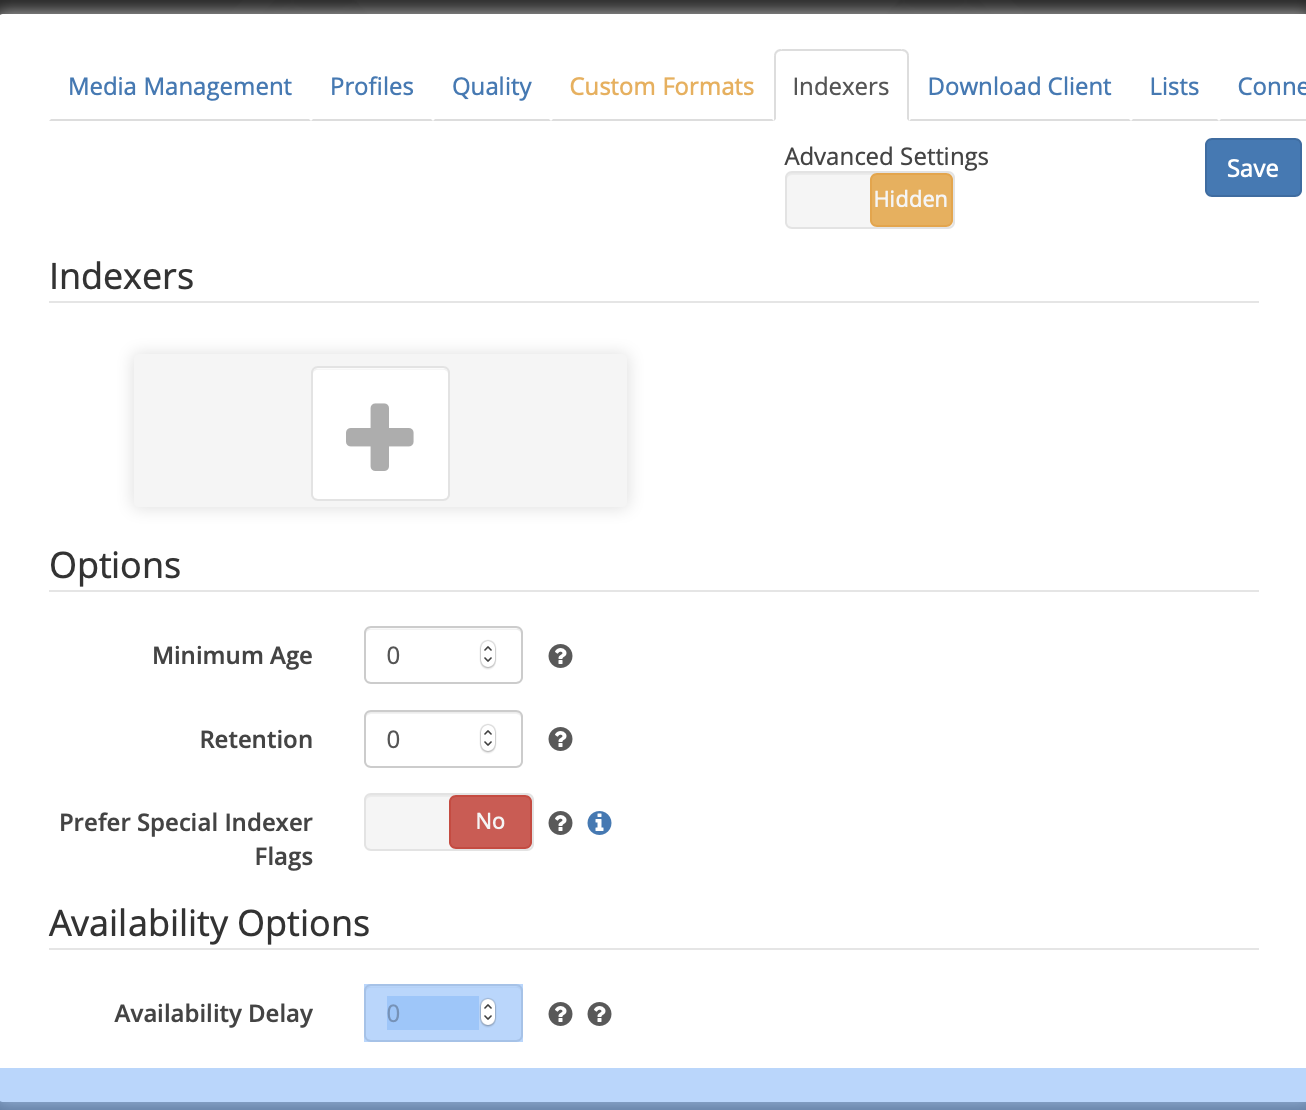Focus the Minimum Age input field
This screenshot has height=1110, width=1306.
click(425, 655)
